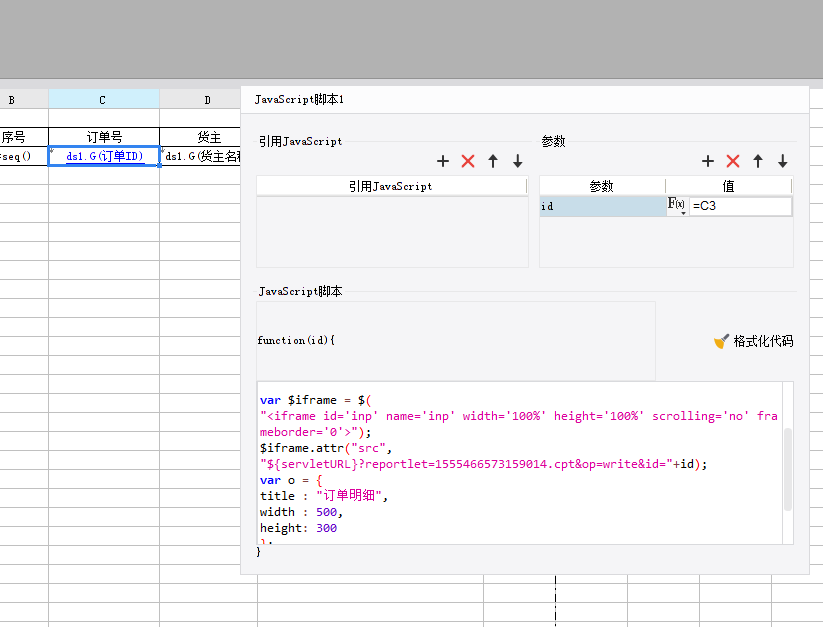Screen dimensions: 823x627
Task: Open the F(x) formula type dropdown
Action: click(x=677, y=206)
